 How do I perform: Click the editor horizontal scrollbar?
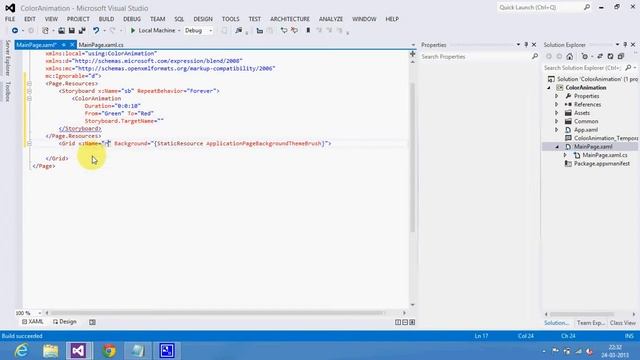point(218,313)
